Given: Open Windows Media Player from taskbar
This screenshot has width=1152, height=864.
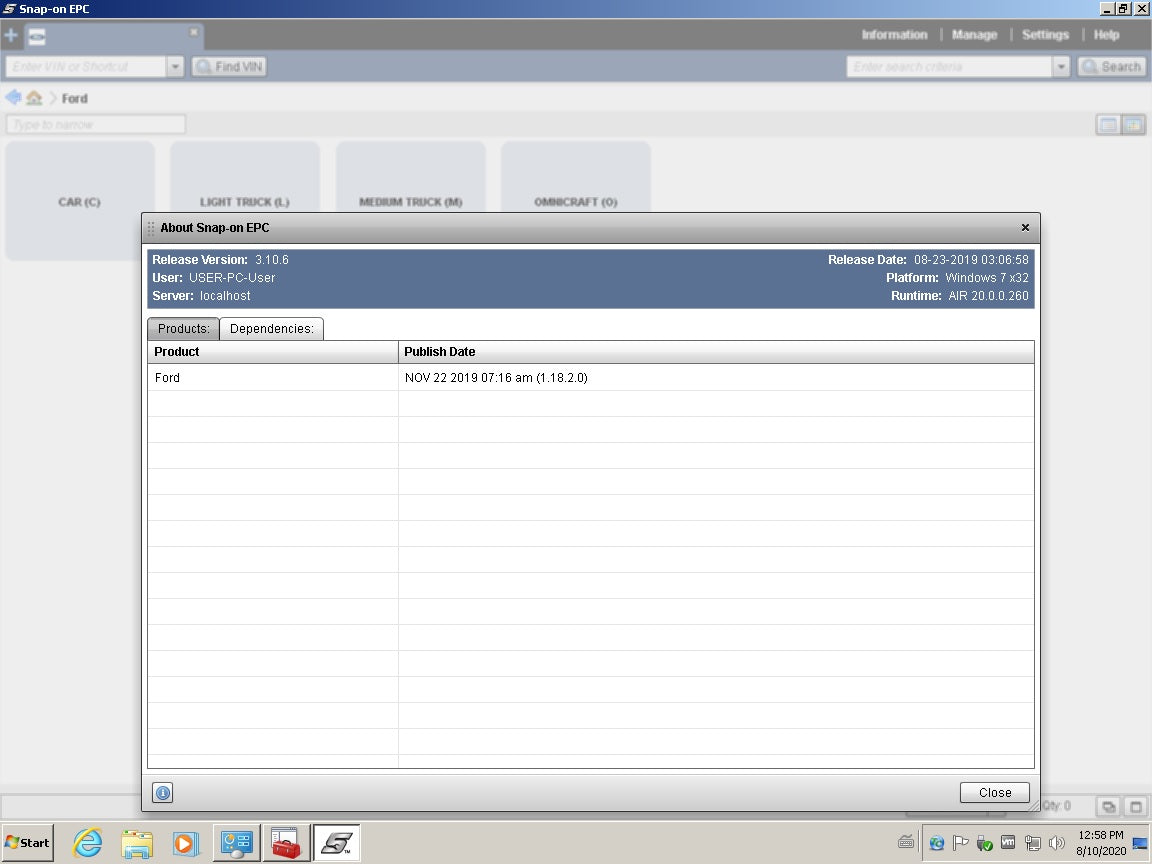Looking at the screenshot, I should (x=186, y=843).
